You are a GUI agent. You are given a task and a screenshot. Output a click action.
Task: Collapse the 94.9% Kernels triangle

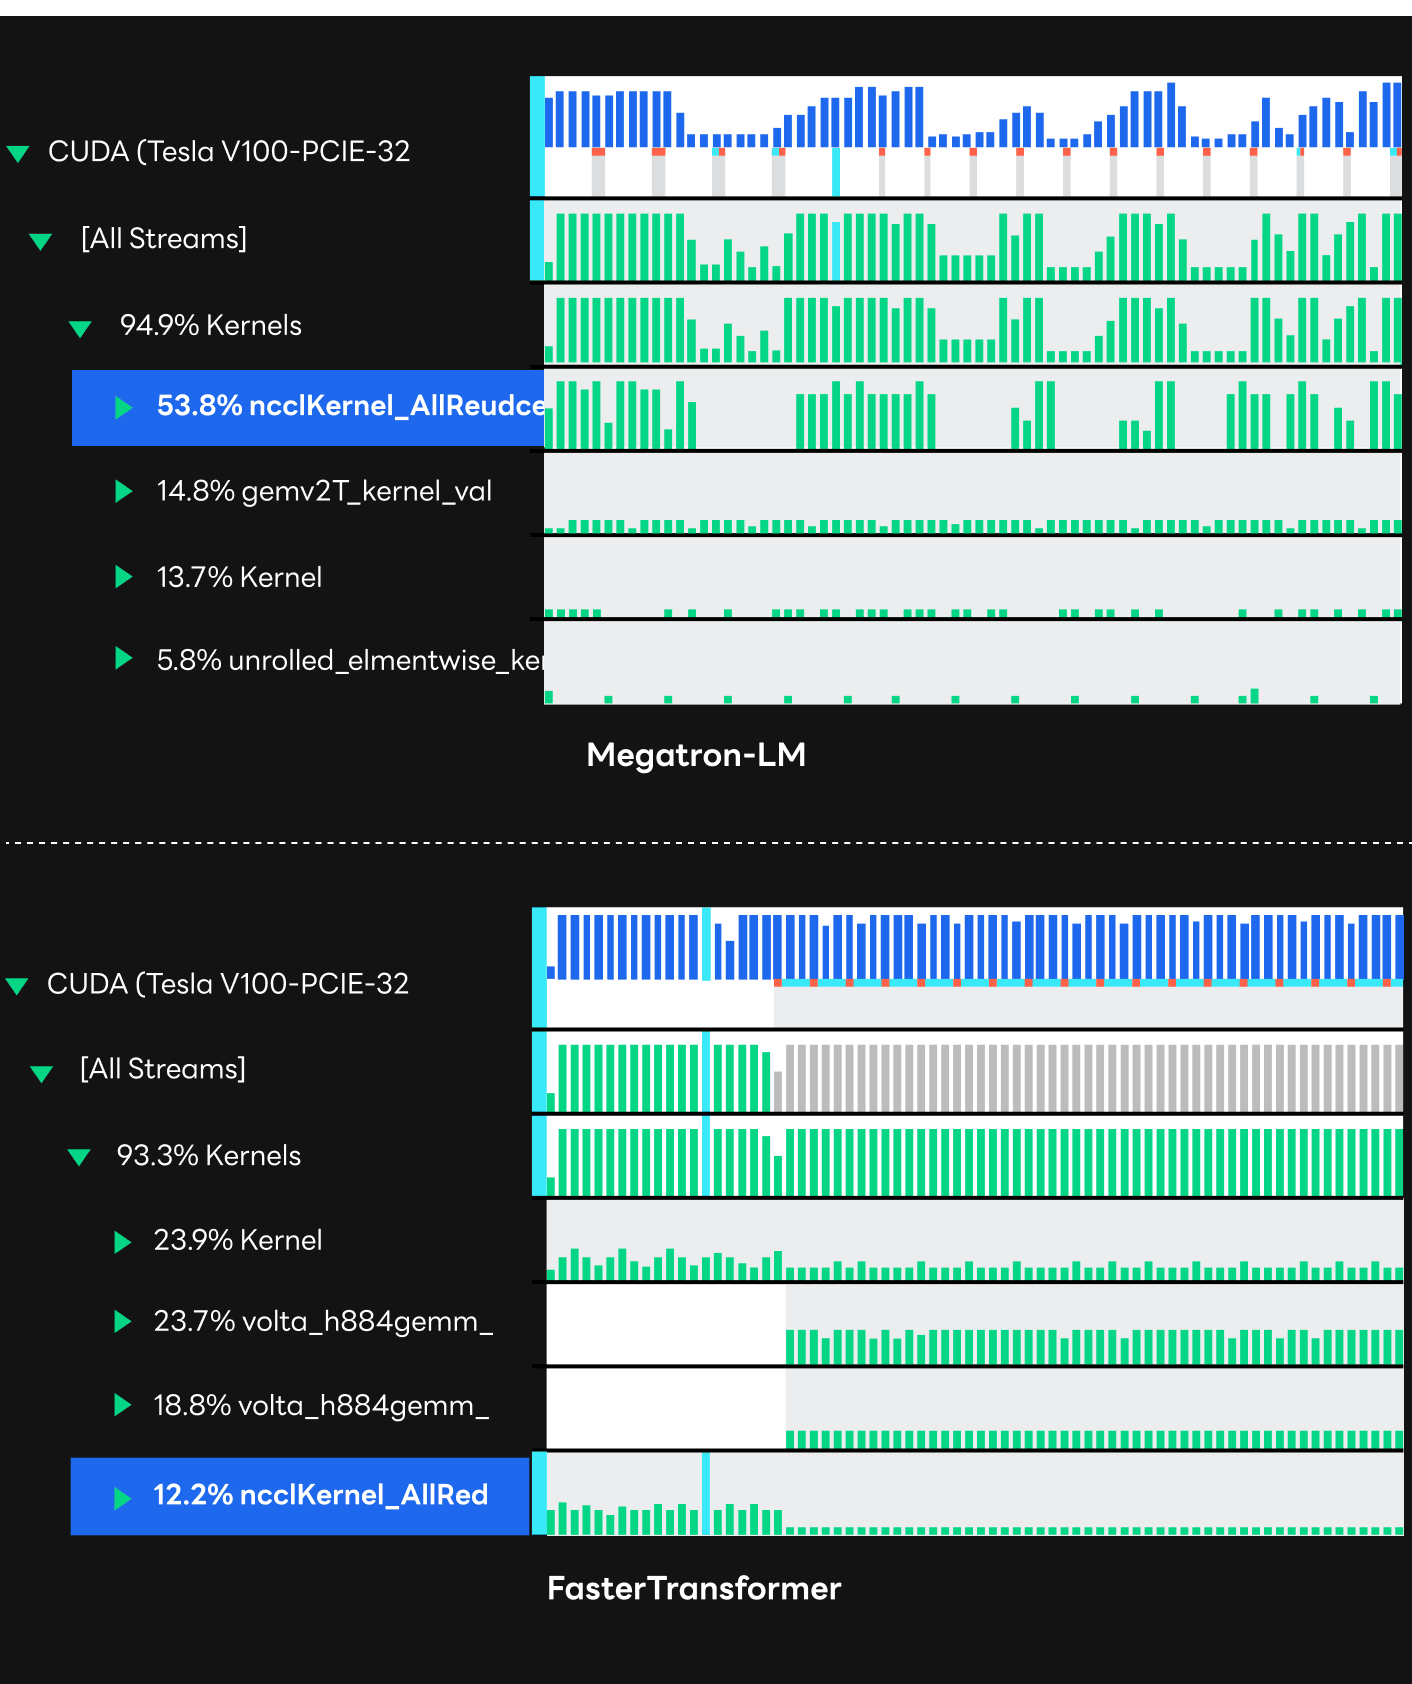(x=80, y=328)
